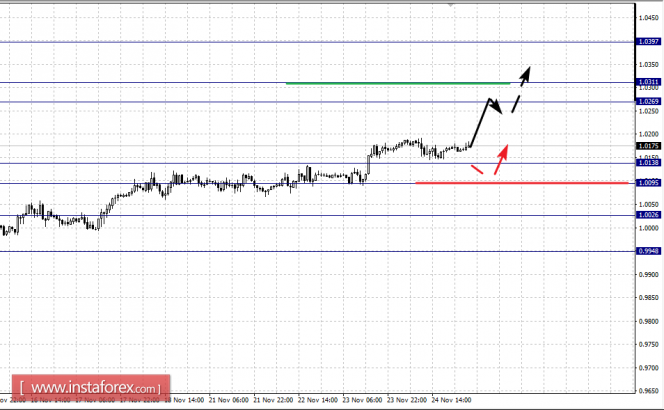Click the 21 Nov 06:00 time label
Viewport: 664px width, 410px height.
click(x=229, y=400)
